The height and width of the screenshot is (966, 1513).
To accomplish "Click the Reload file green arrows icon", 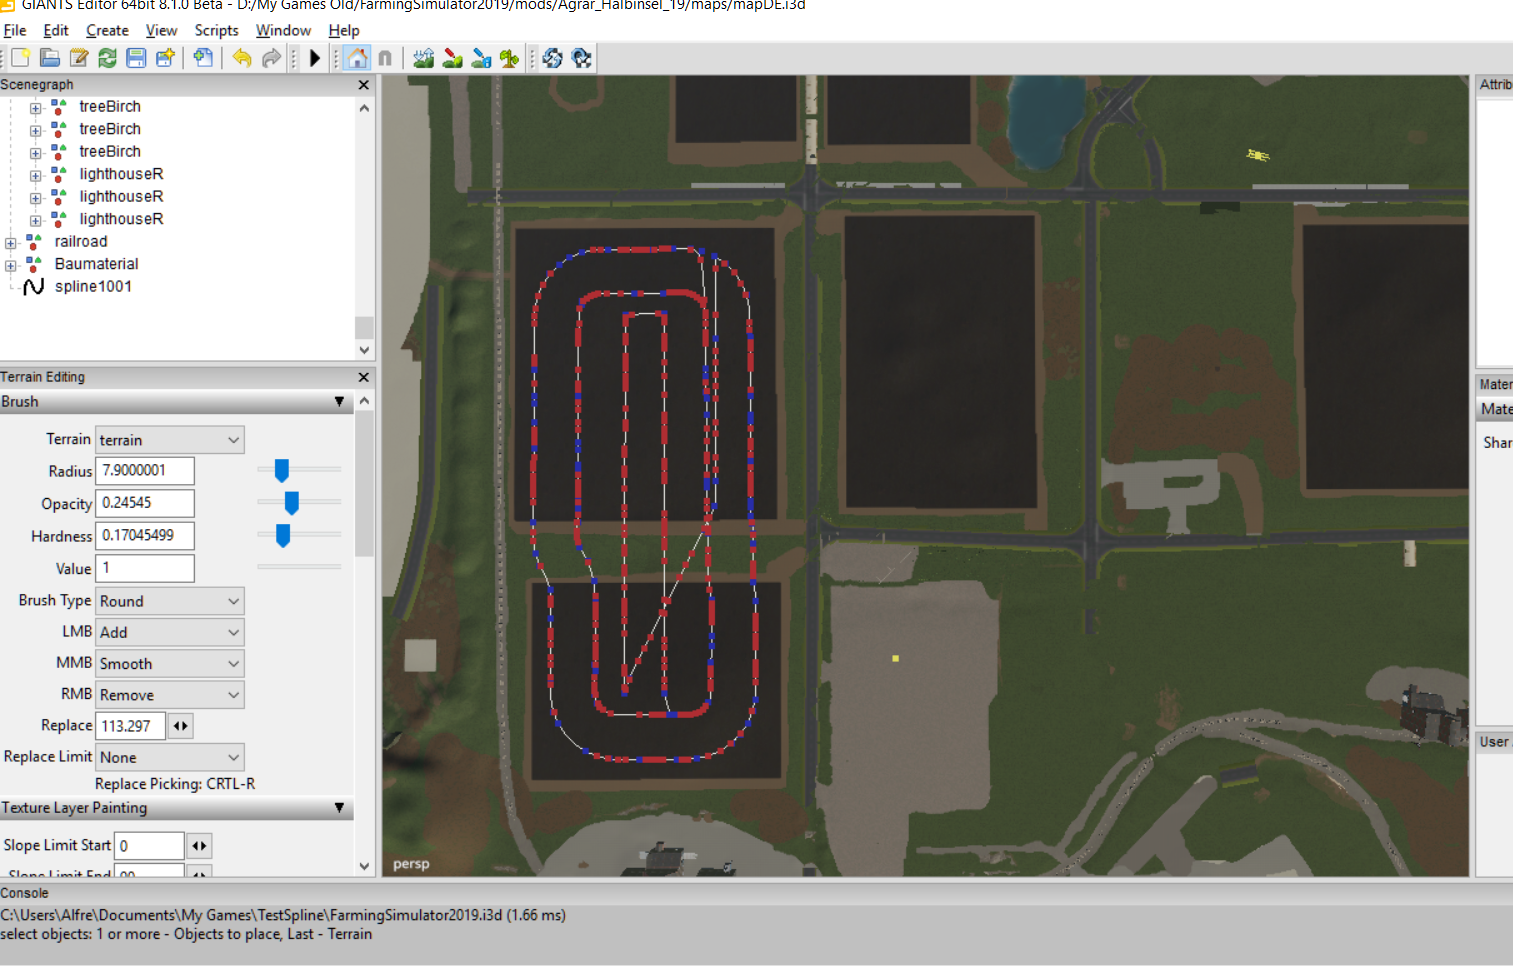I will tap(107, 58).
